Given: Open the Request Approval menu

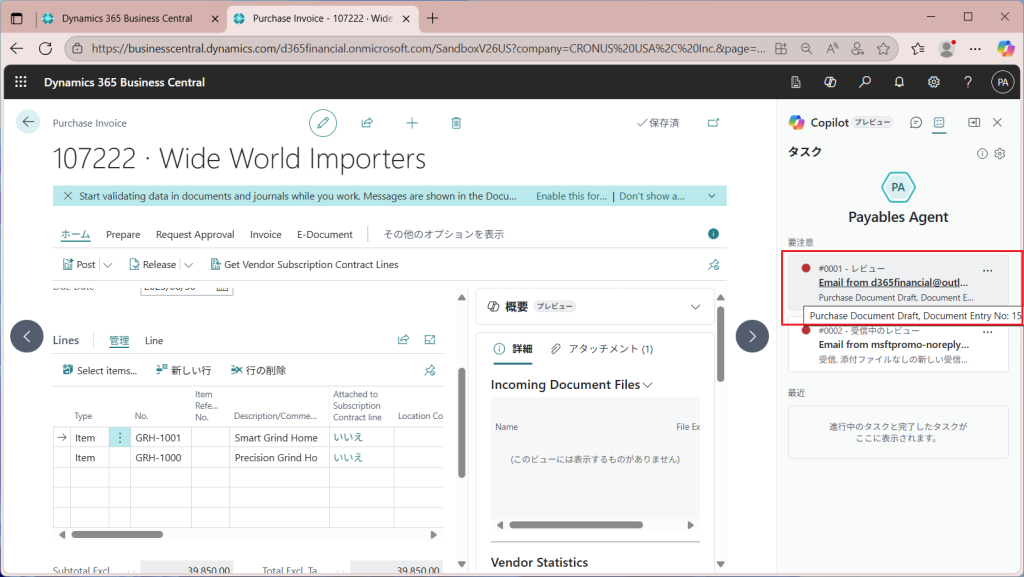Looking at the screenshot, I should click(x=195, y=234).
